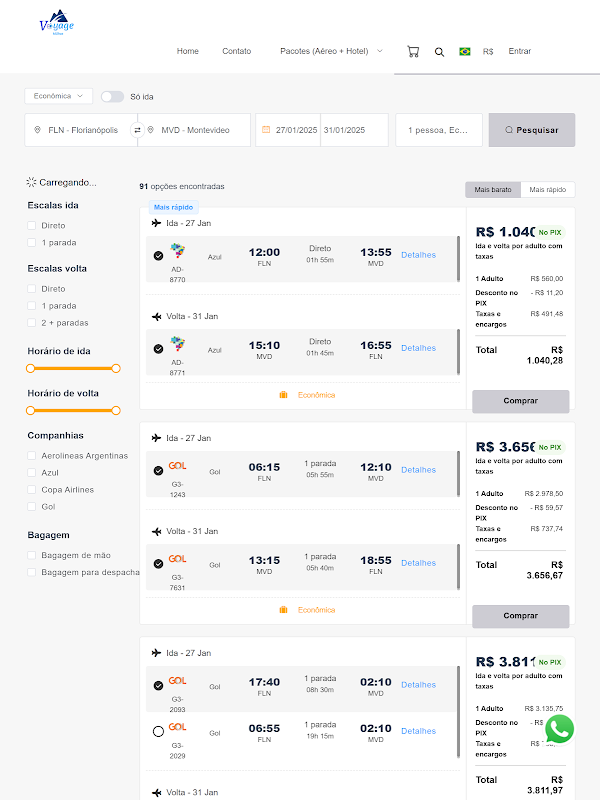600x800 pixels.
Task: Click the 27/01/2025 departure date field
Action: coord(288,130)
